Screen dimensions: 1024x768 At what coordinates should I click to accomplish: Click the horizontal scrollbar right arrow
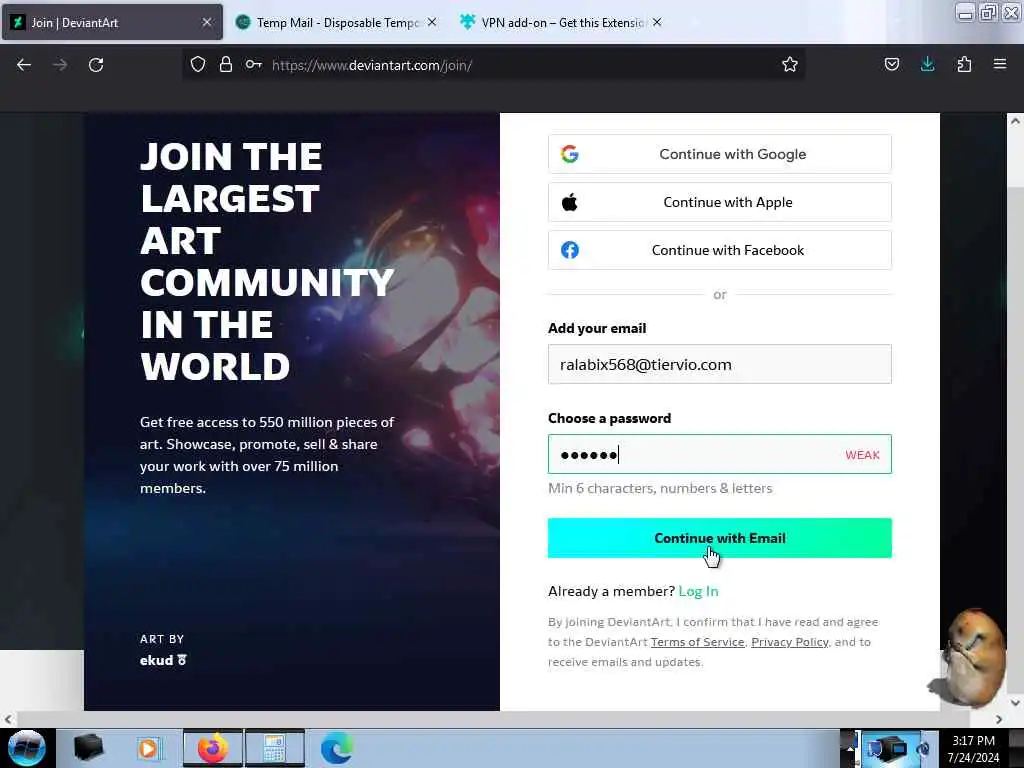[x=999, y=720]
